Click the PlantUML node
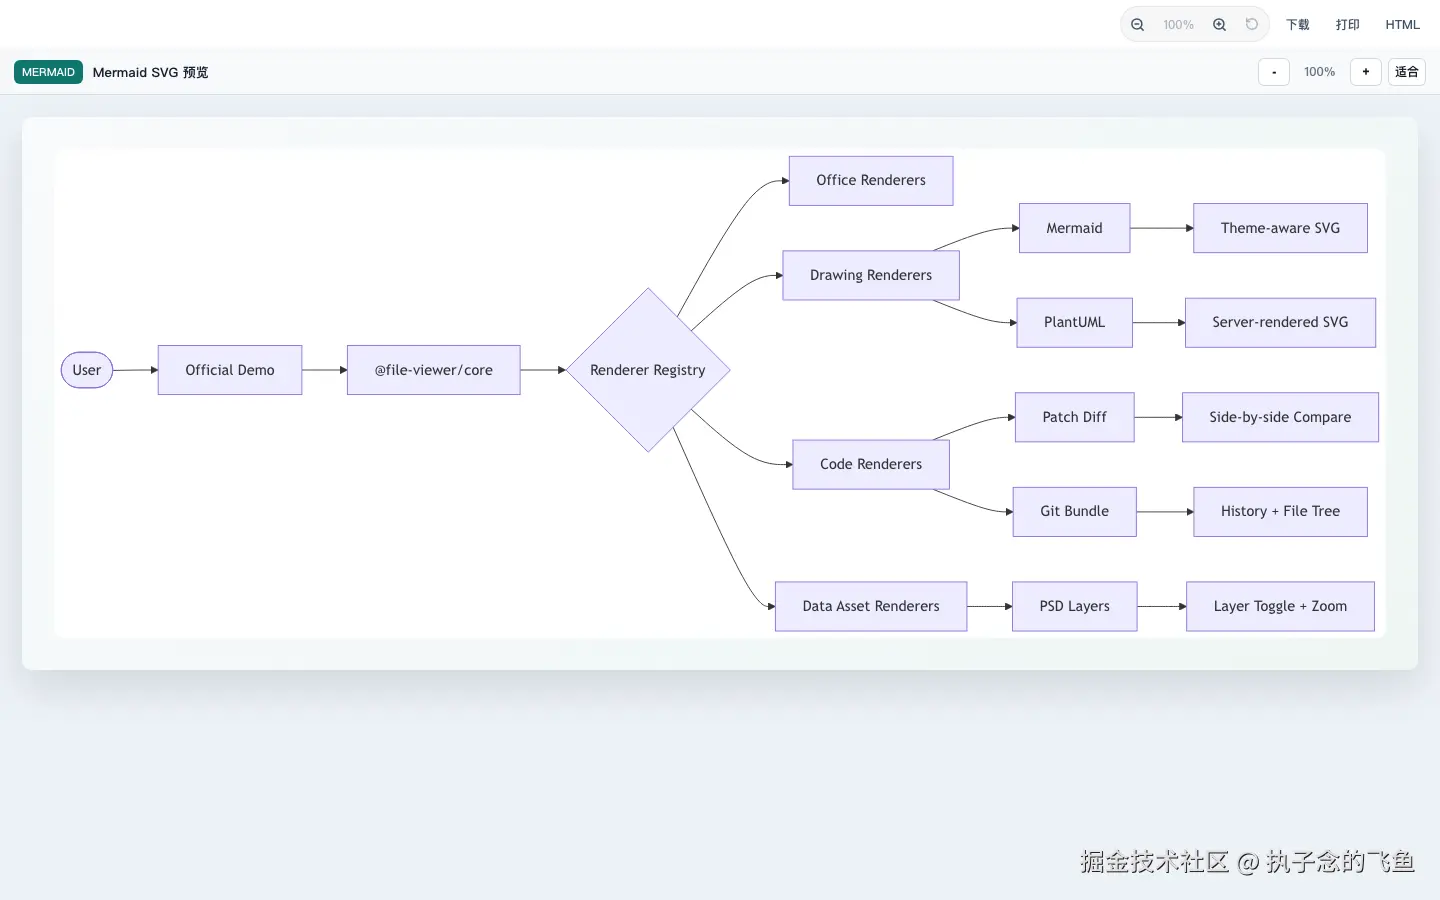 click(1075, 322)
